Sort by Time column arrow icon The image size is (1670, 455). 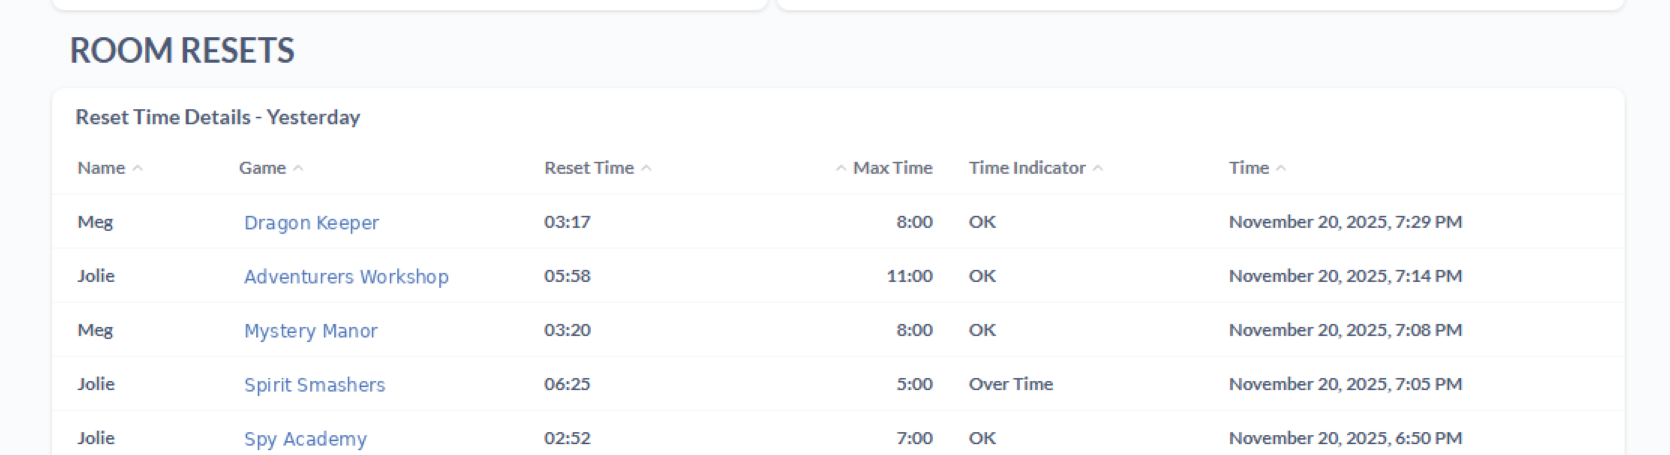pyautogui.click(x=1281, y=169)
